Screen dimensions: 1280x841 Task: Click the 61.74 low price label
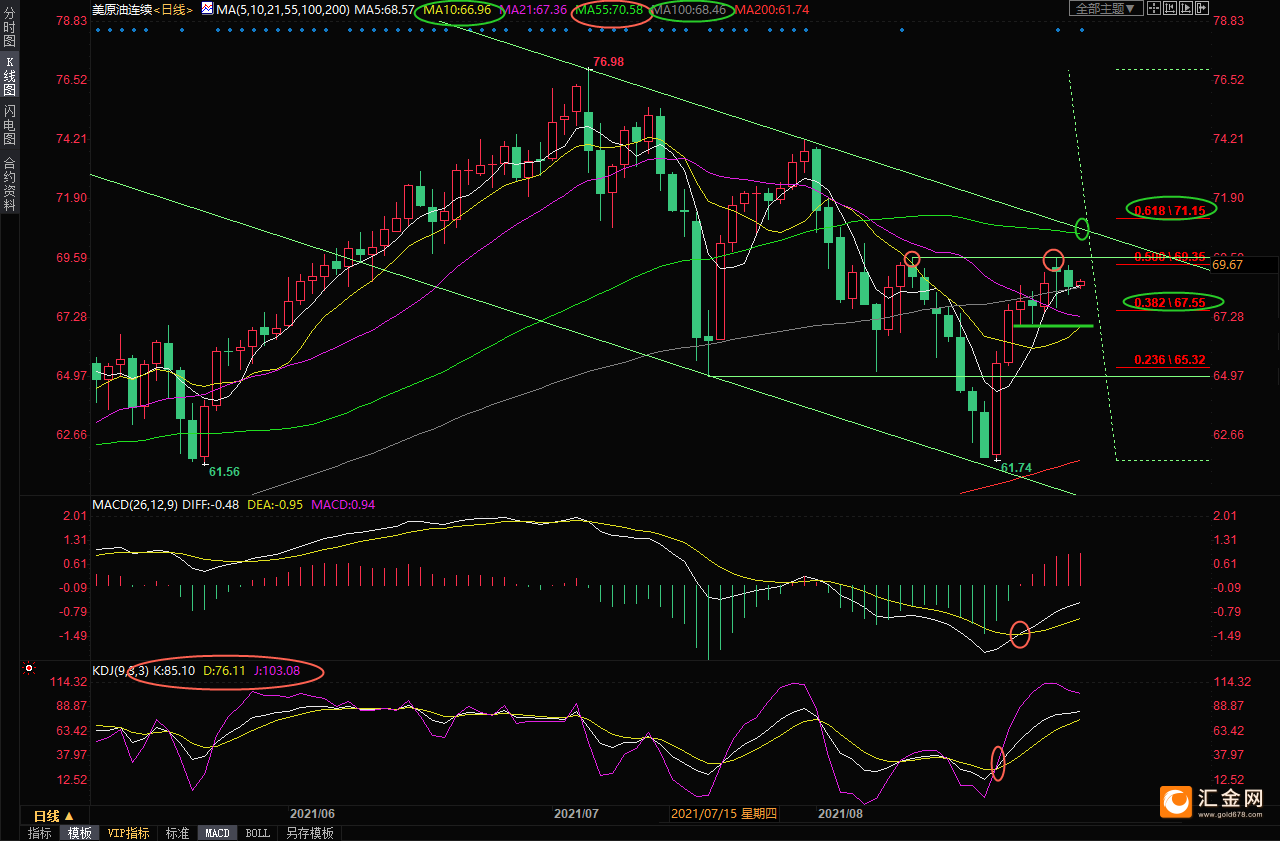pyautogui.click(x=1016, y=468)
